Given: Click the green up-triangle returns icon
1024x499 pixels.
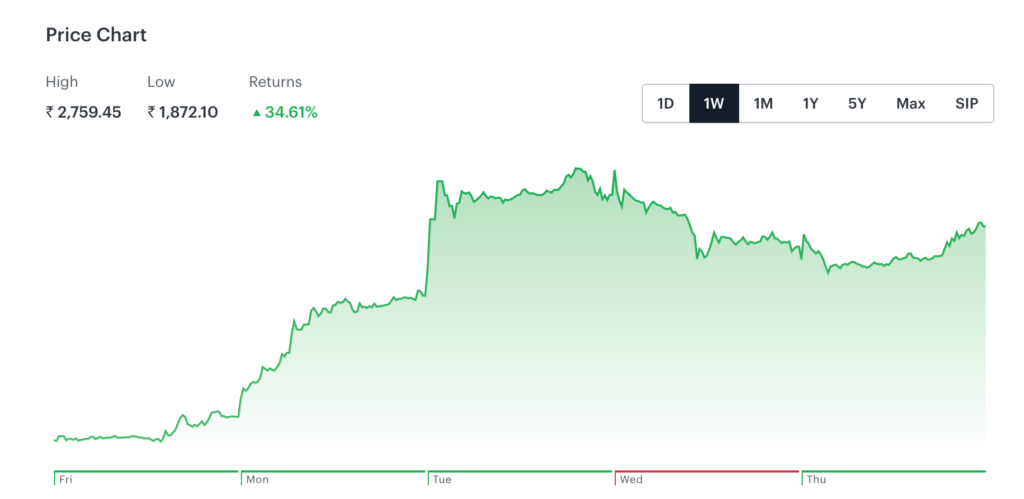Looking at the screenshot, I should tap(256, 113).
